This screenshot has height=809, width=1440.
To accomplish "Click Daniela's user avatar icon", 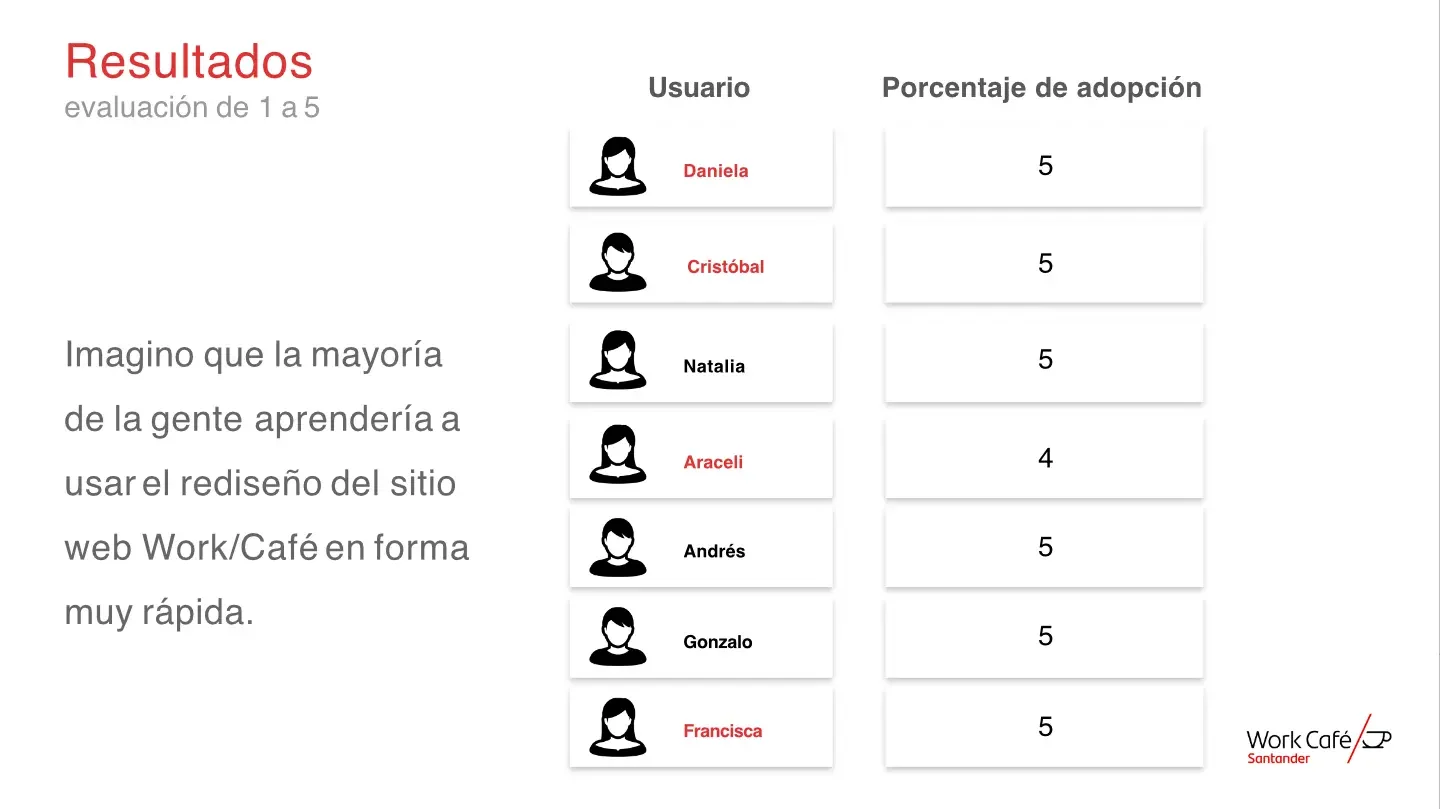I will pos(617,166).
